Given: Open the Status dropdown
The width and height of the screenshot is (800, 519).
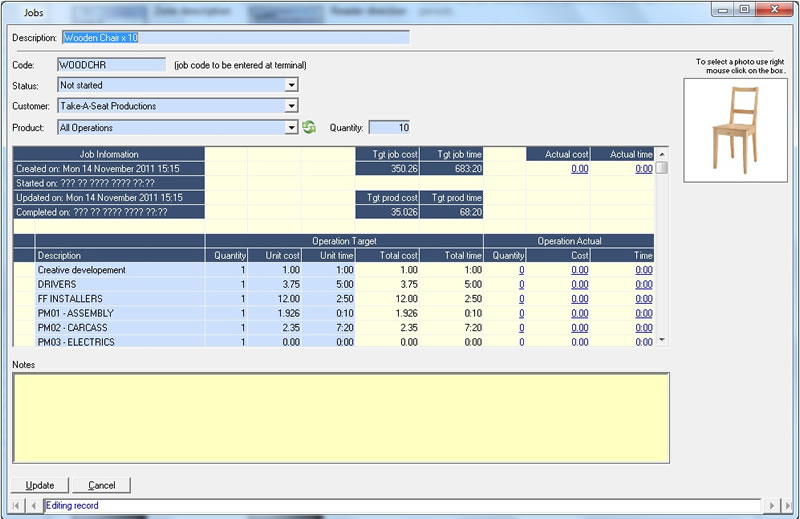Looking at the screenshot, I should (291, 86).
